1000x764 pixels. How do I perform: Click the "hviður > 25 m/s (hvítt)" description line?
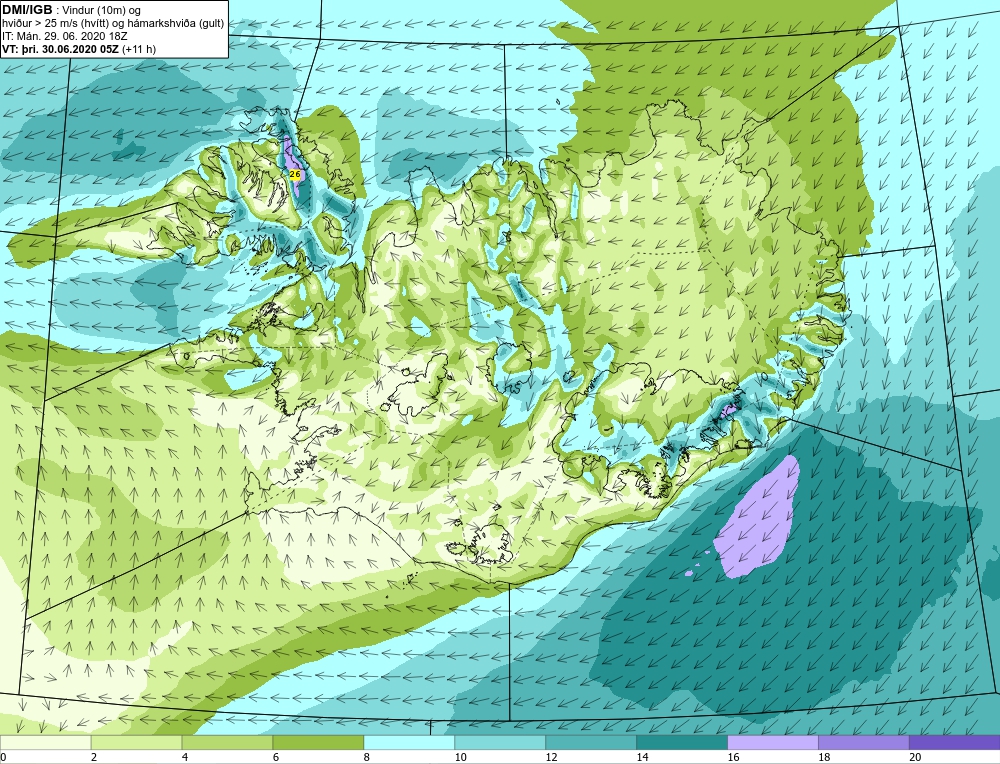coord(113,24)
